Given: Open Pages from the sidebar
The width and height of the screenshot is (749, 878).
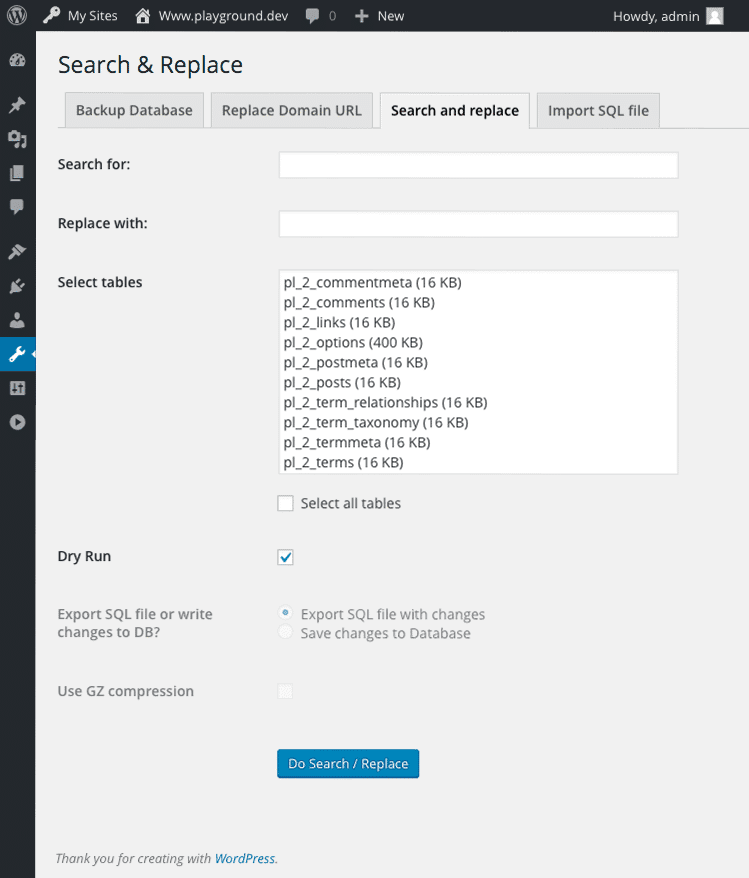Looking at the screenshot, I should (17, 173).
